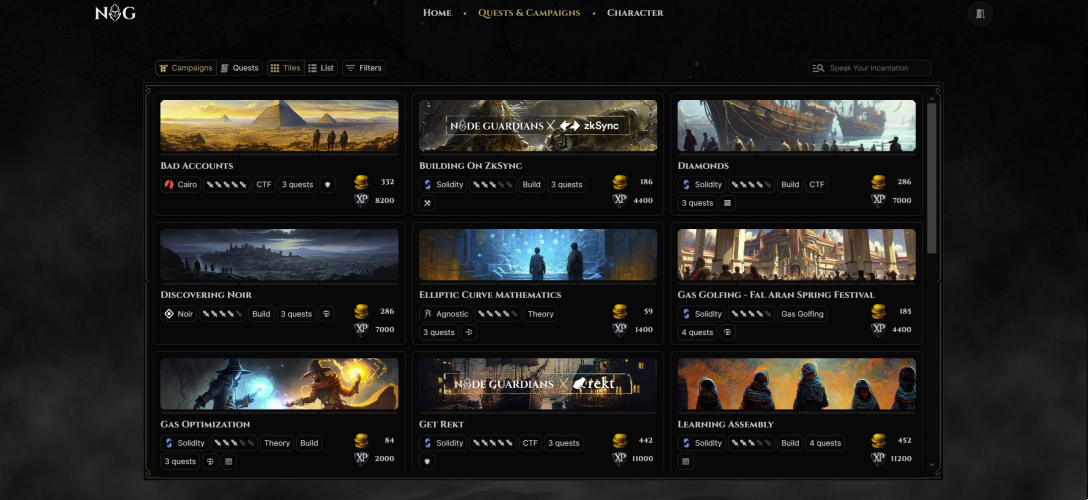Select the Tiles layout toggle
Screen dimensions: 1088x500
click(x=285, y=68)
